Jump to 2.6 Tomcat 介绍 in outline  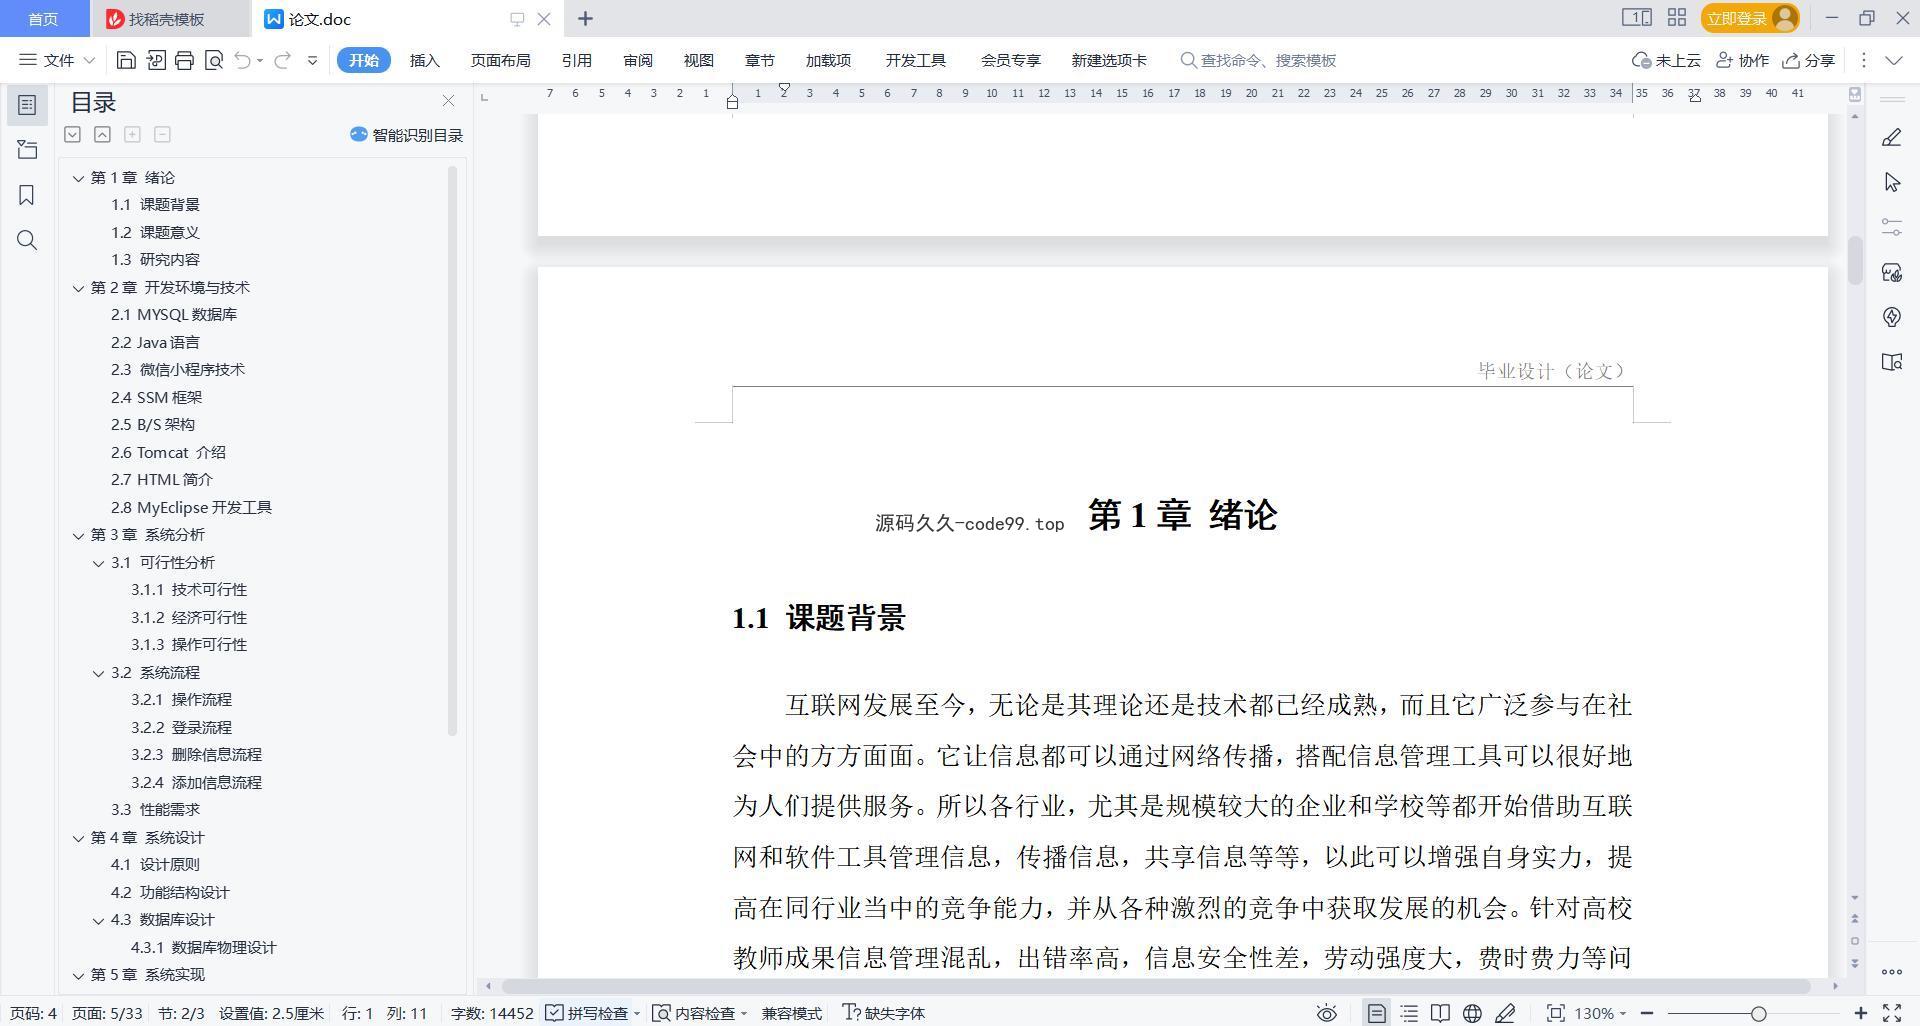pyautogui.click(x=168, y=452)
